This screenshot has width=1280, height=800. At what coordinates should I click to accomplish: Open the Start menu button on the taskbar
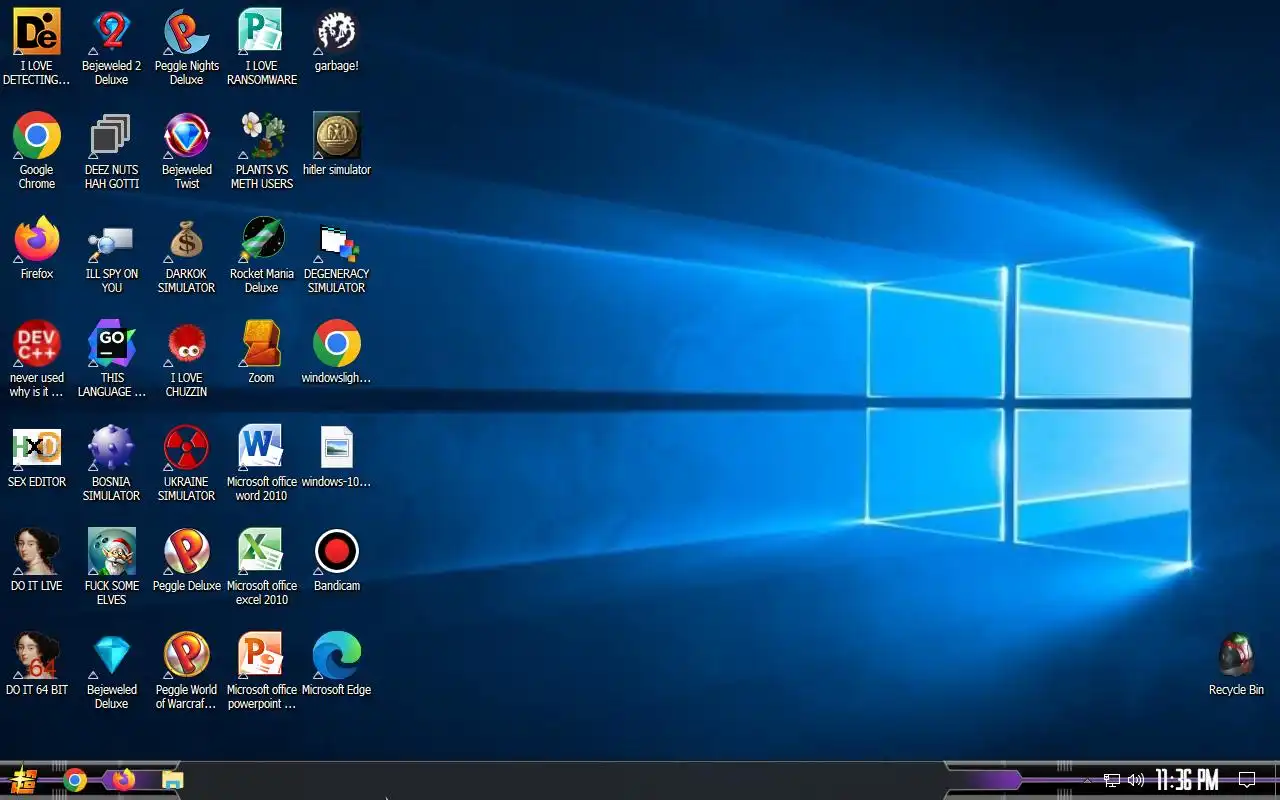click(x=23, y=780)
